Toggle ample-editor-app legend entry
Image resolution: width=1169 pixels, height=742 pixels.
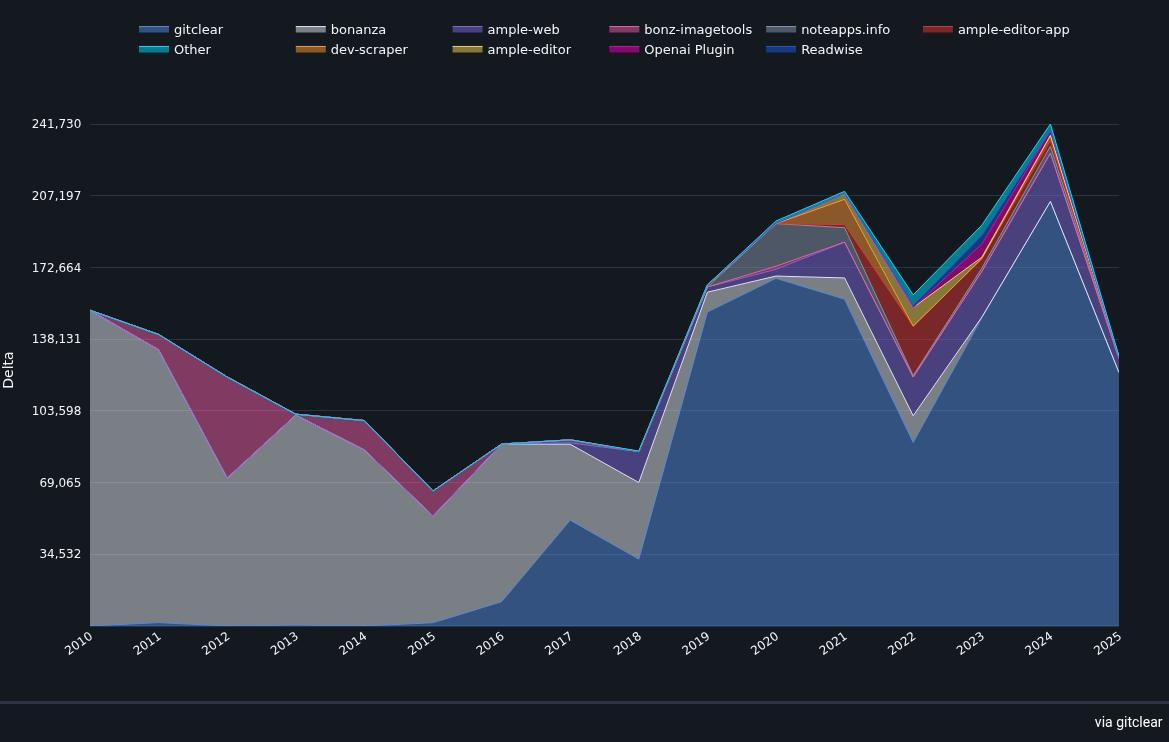tap(1013, 30)
